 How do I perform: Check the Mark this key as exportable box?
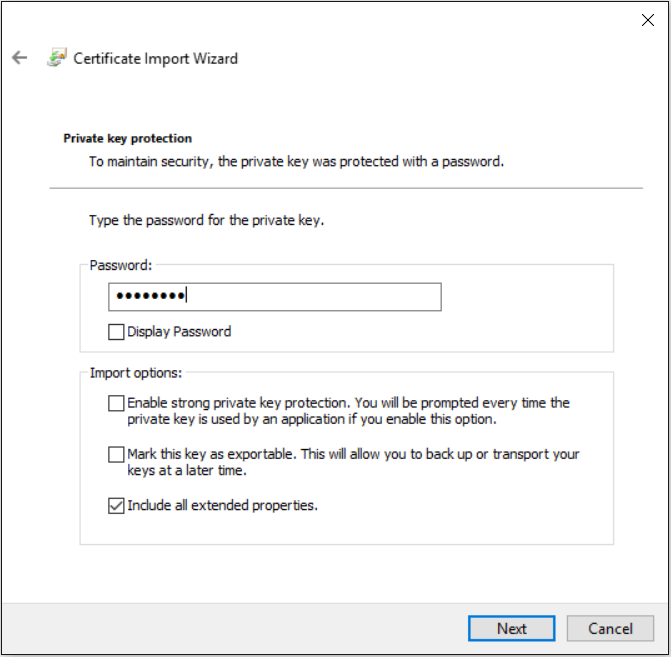click(116, 455)
